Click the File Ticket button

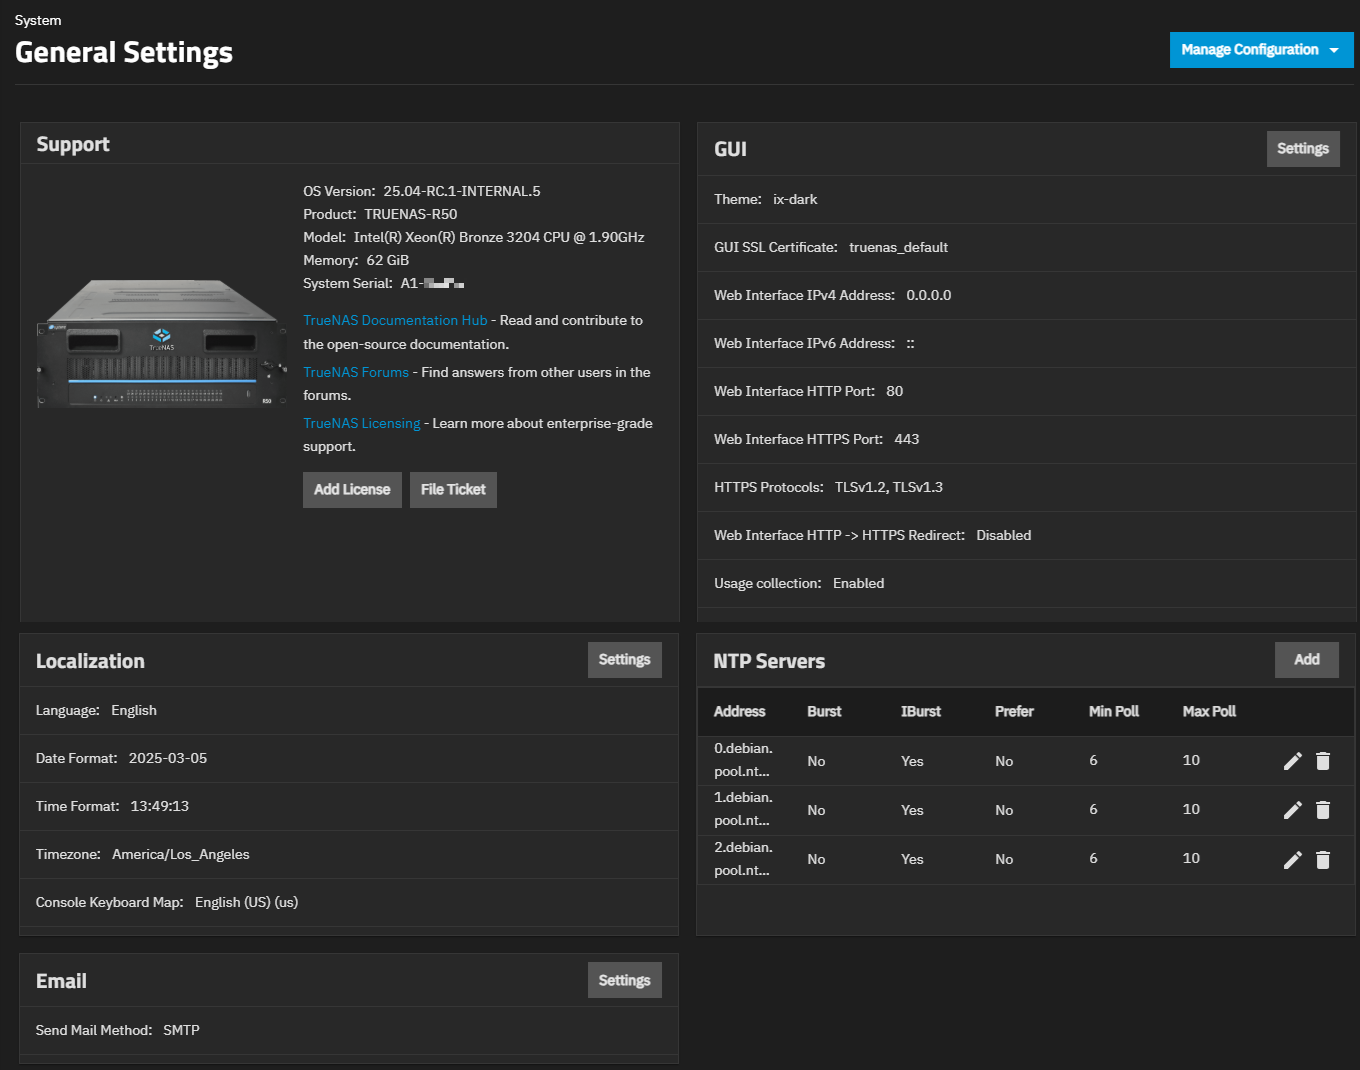[453, 490]
